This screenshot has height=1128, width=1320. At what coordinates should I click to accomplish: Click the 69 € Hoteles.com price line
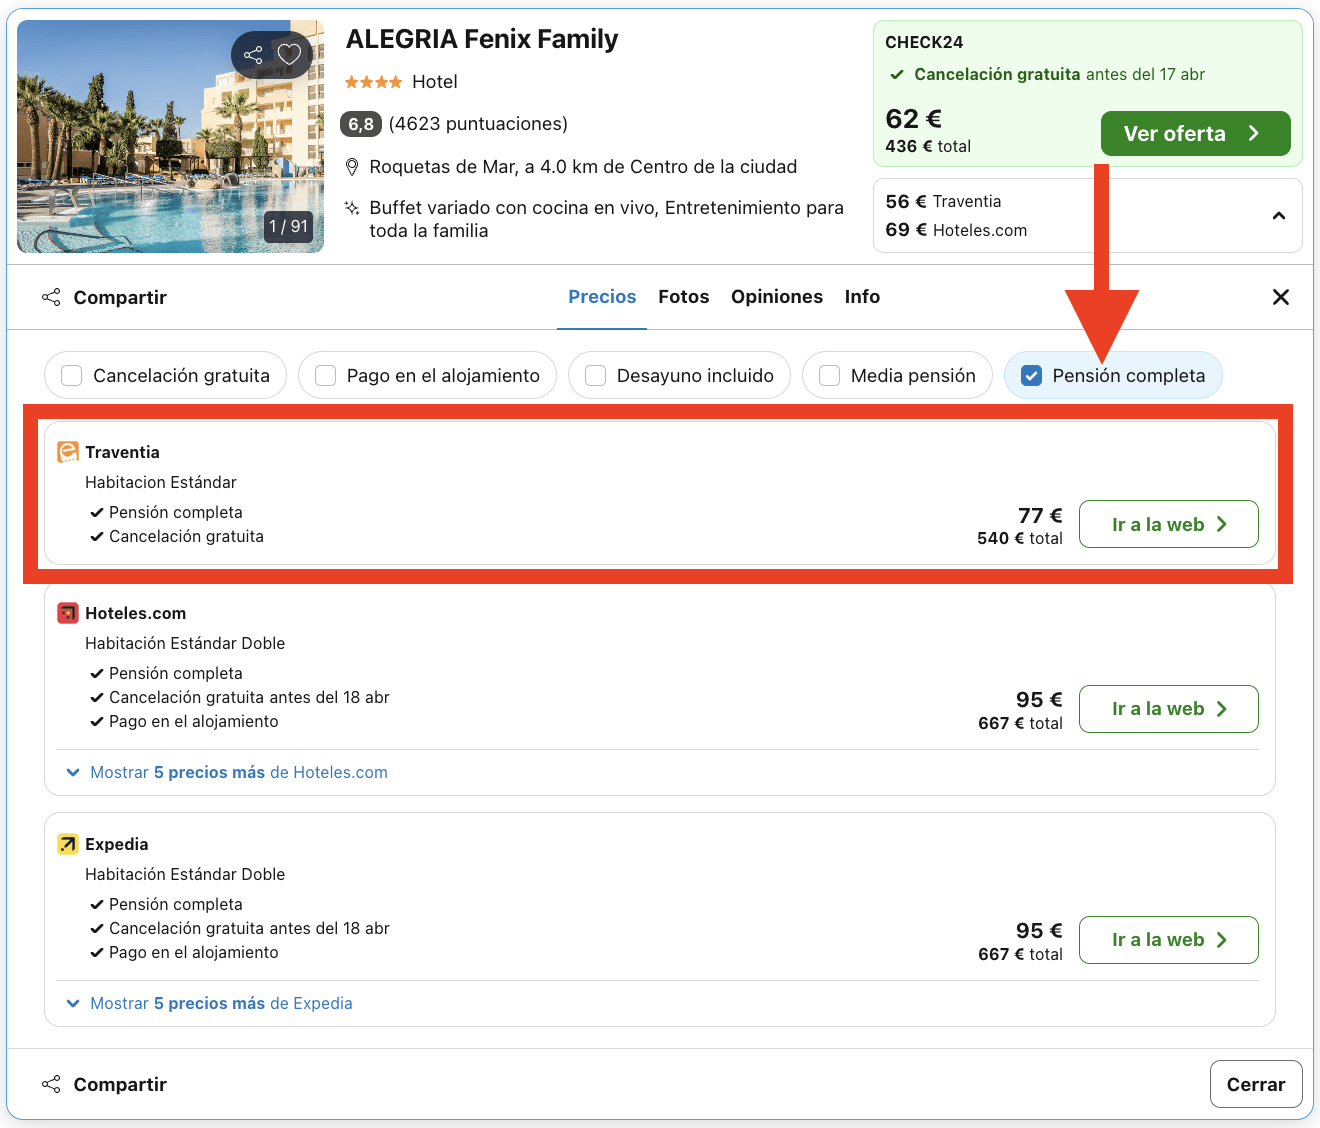(956, 230)
